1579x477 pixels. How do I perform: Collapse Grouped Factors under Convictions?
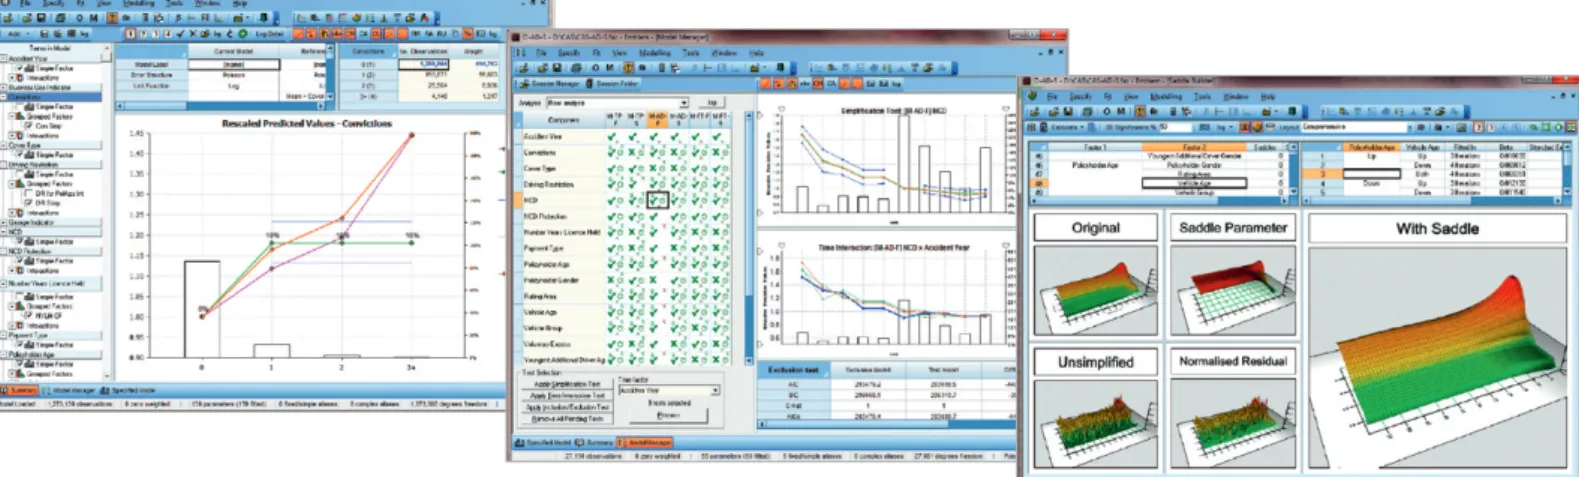[x=11, y=116]
